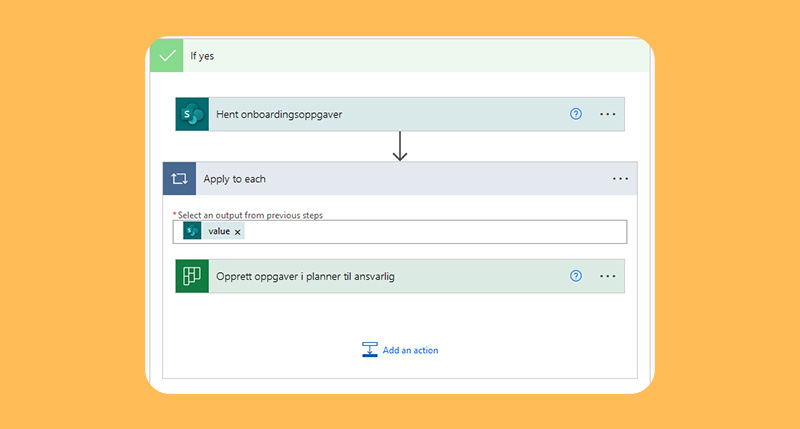This screenshot has width=800, height=429.
Task: Click the Add an action icon
Action: pos(369,349)
